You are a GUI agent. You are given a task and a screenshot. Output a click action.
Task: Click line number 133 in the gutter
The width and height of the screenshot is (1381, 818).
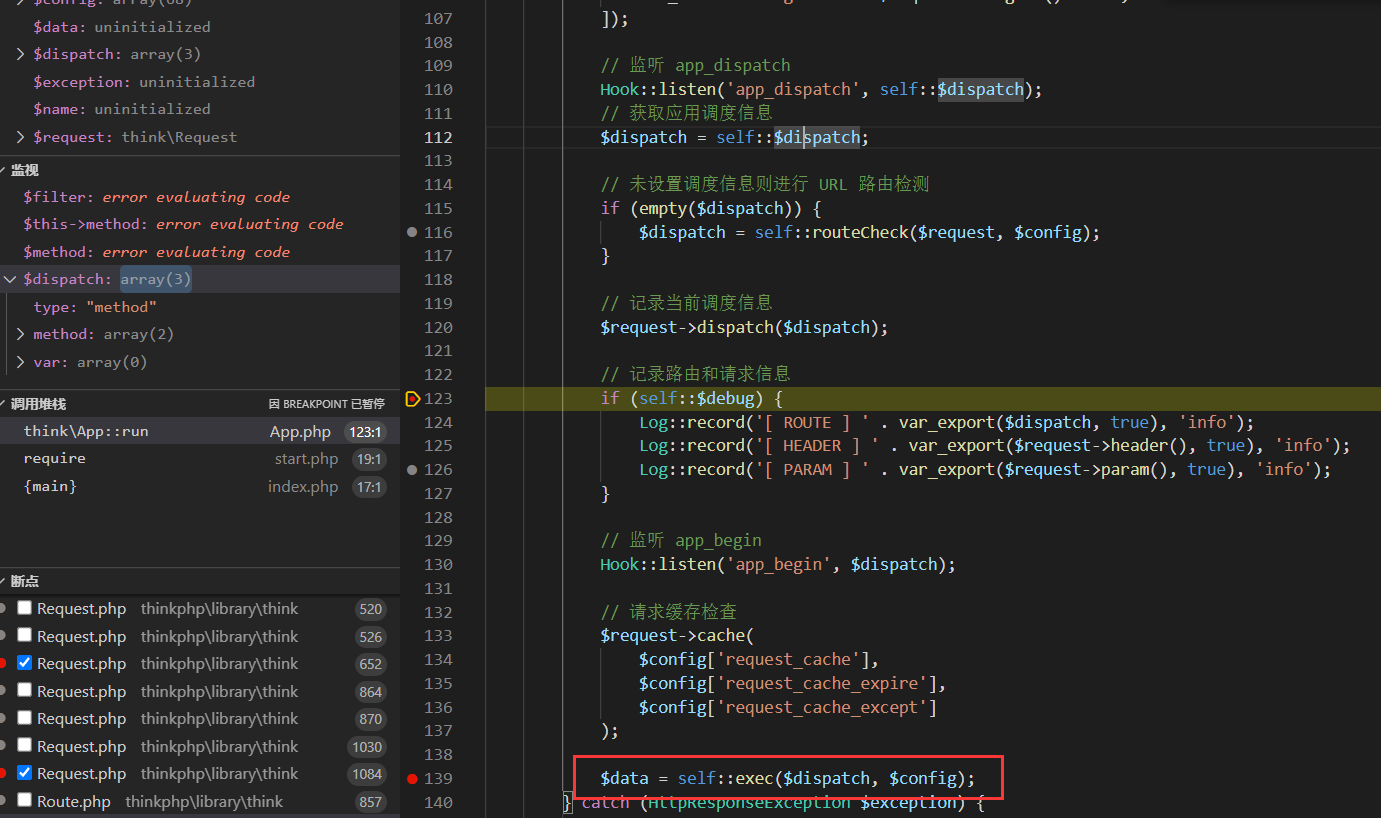click(x=438, y=635)
